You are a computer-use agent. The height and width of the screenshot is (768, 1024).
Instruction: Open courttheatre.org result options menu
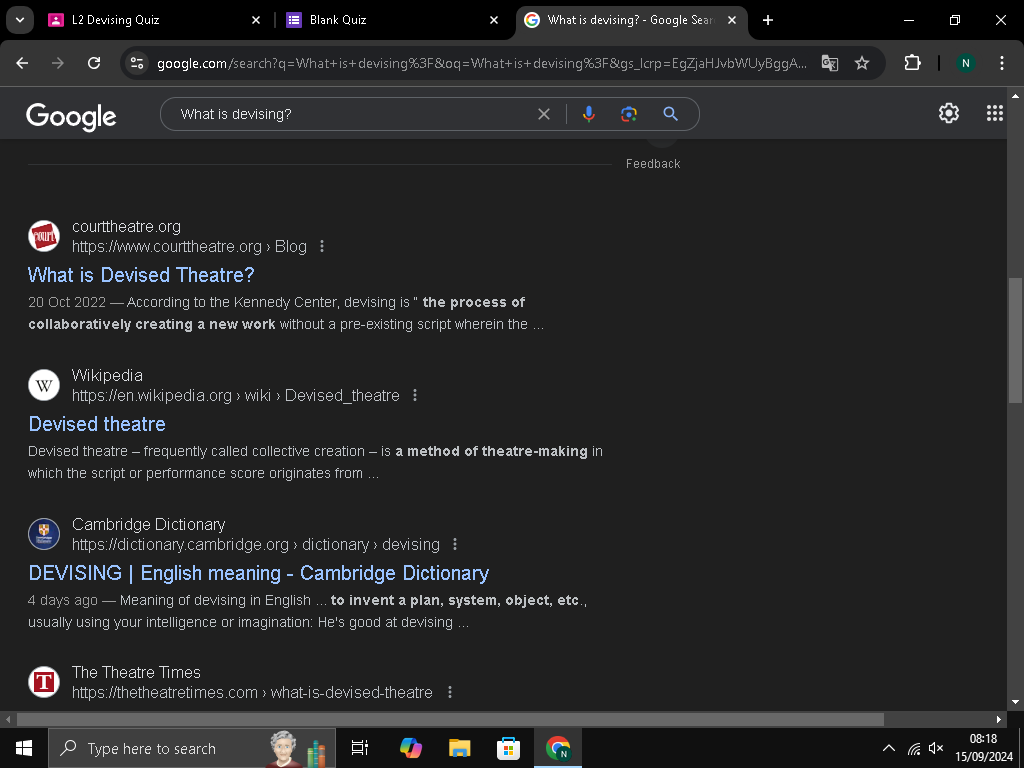click(321, 246)
